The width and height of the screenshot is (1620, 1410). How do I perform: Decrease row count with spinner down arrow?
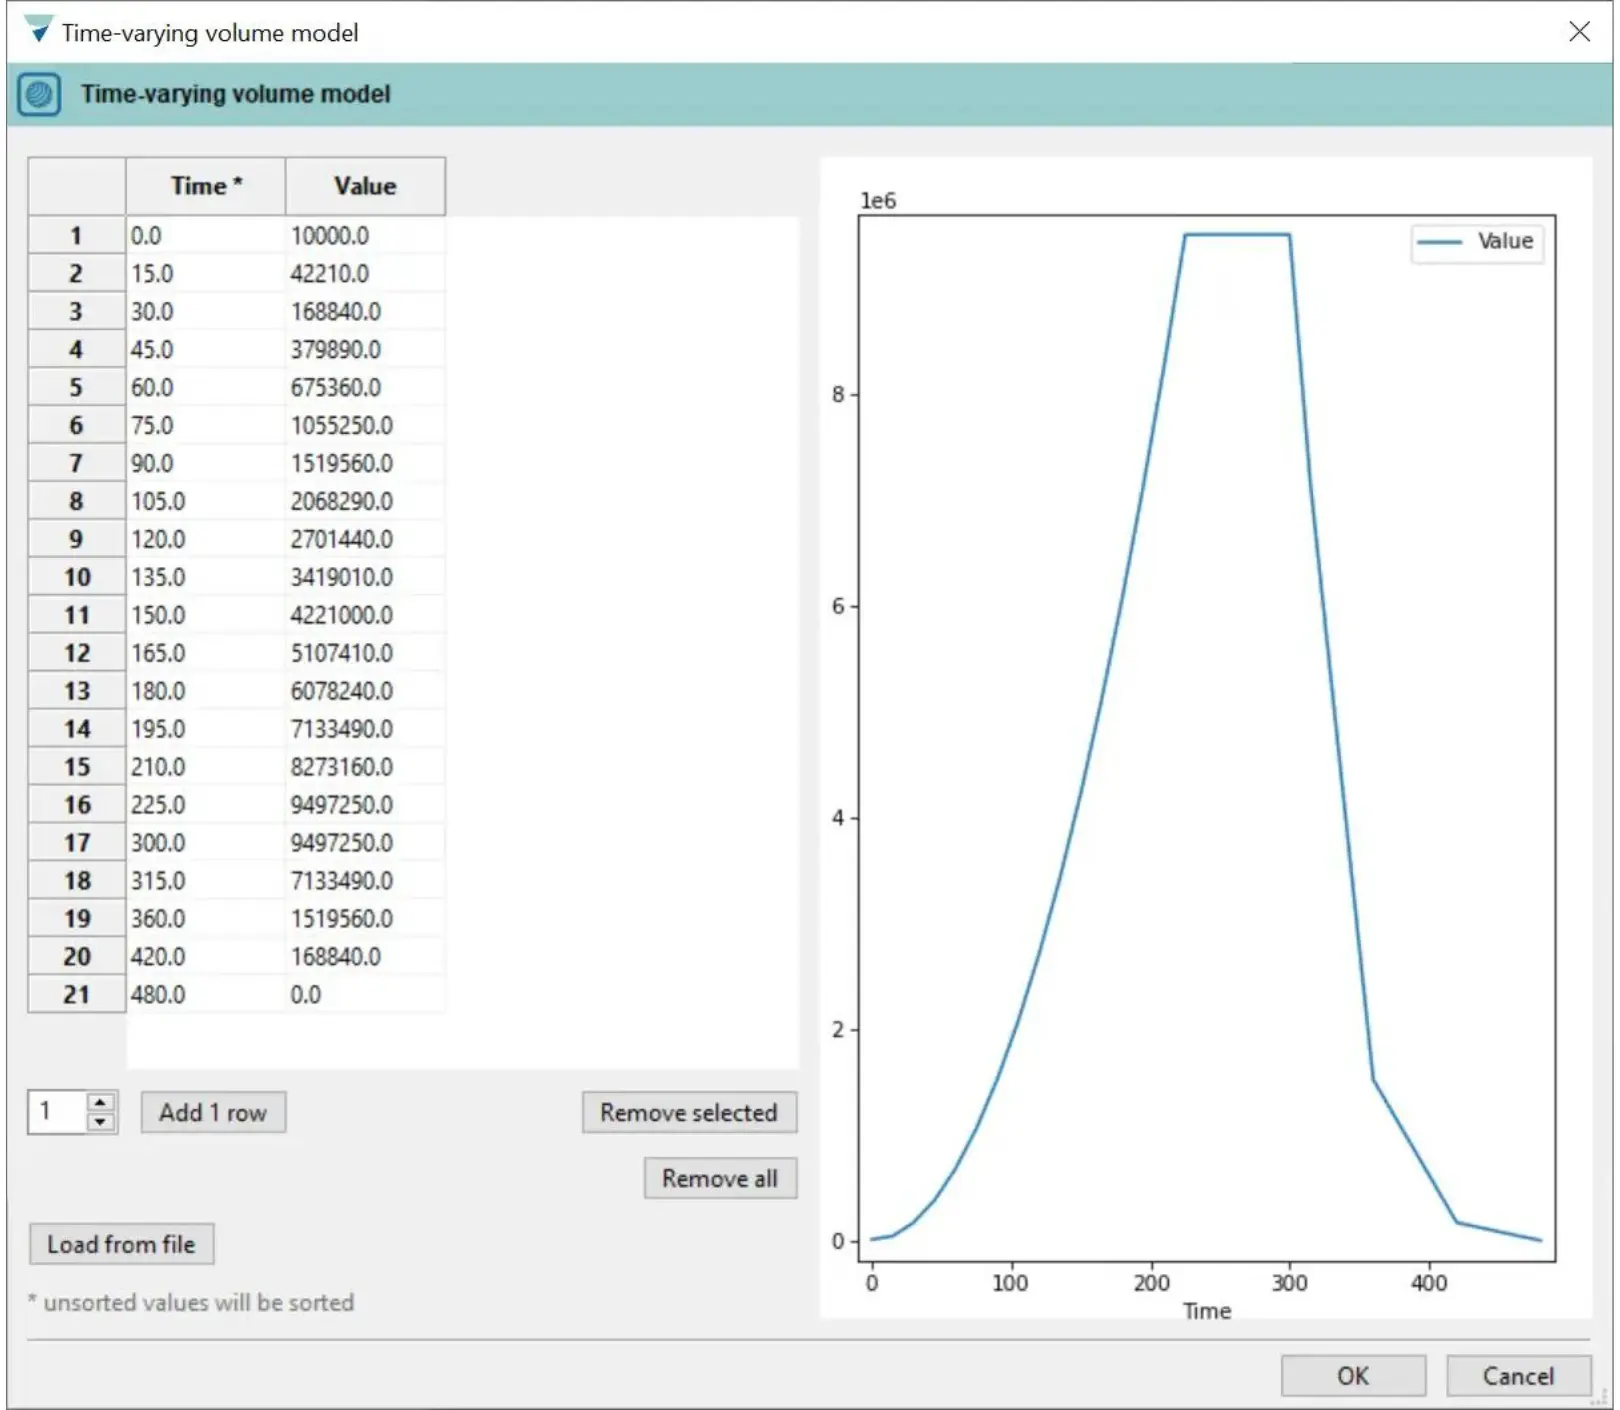100,1122
